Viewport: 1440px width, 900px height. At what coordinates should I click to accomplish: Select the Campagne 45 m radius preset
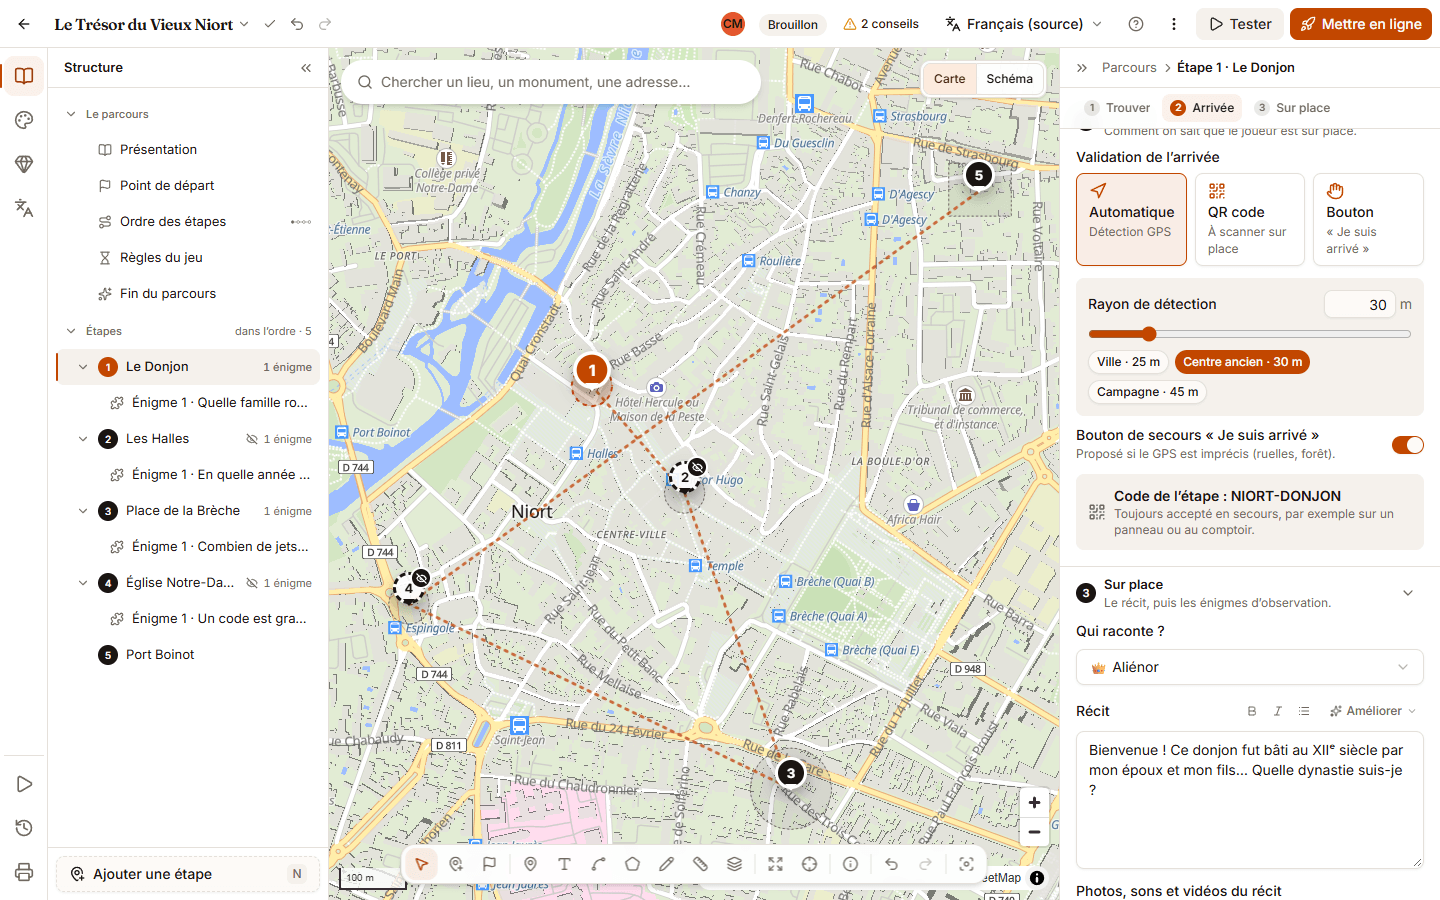tap(1147, 392)
